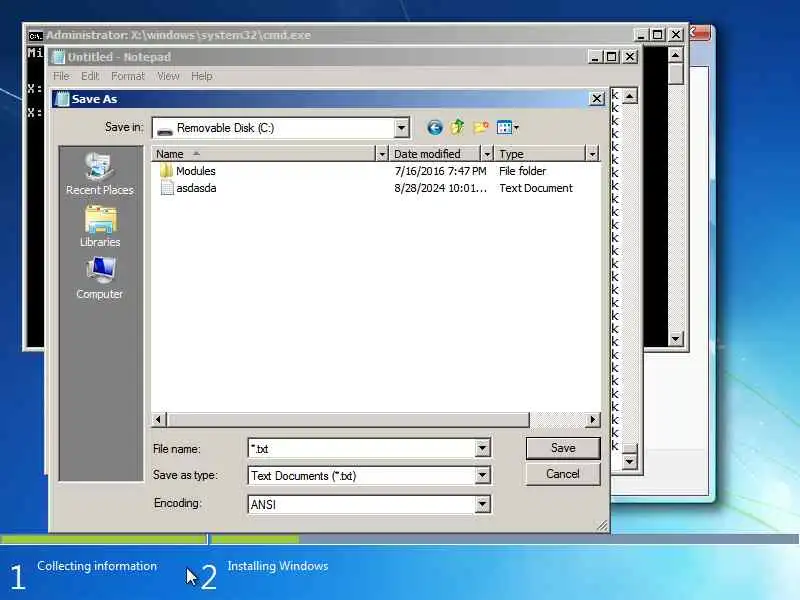Viewport: 800px width, 600px height.
Task: Open Notepad Help menu
Action: [202, 76]
